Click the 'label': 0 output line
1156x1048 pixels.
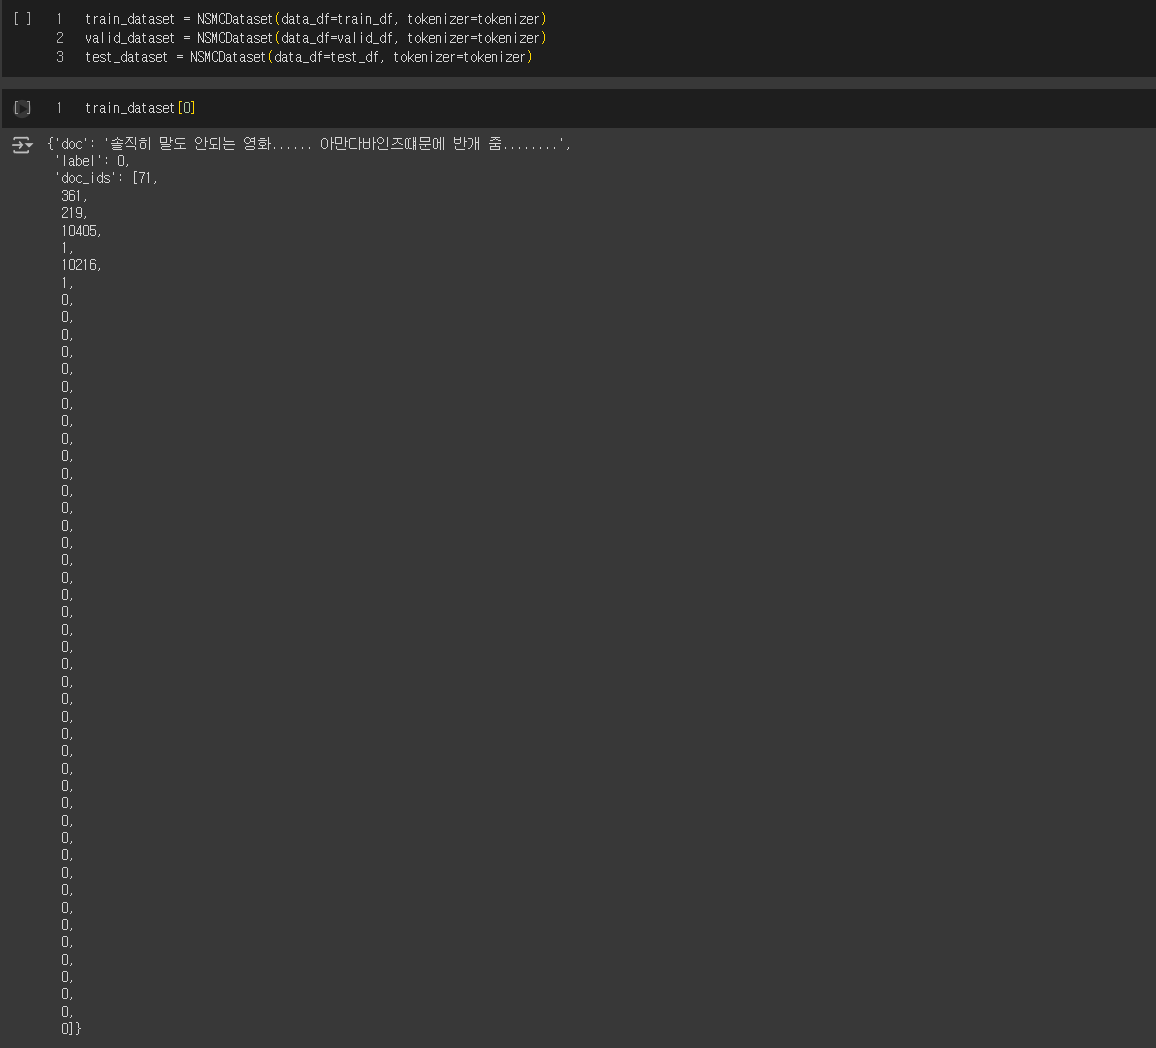pyautogui.click(x=92, y=161)
